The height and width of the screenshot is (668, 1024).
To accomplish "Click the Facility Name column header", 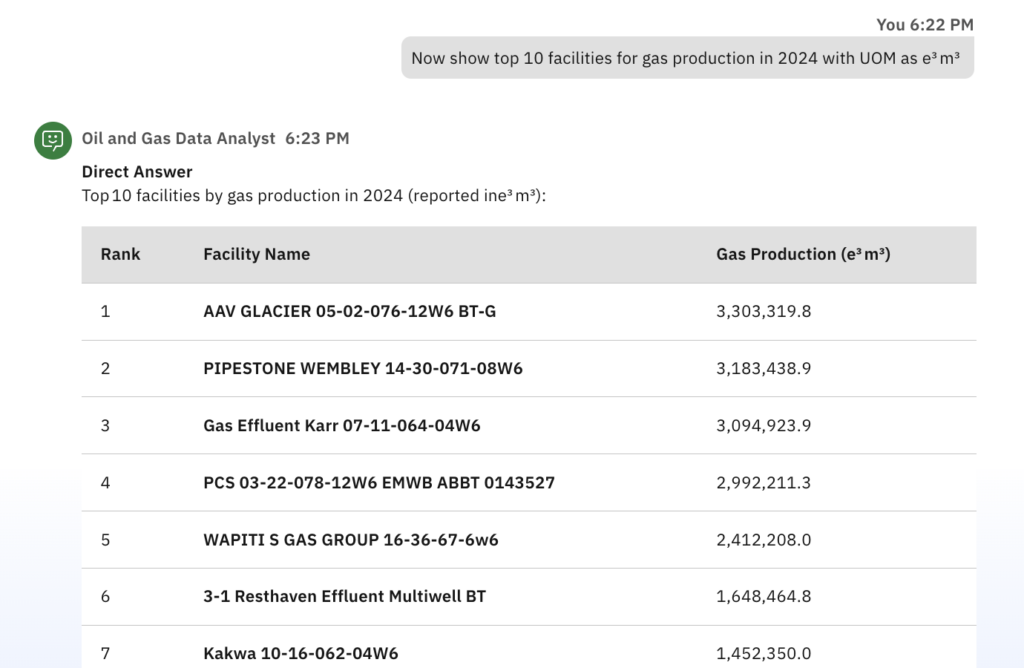I will coord(256,254).
